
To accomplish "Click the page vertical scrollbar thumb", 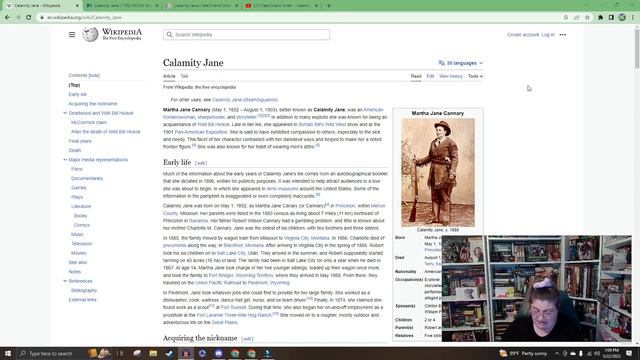I will (637, 48).
